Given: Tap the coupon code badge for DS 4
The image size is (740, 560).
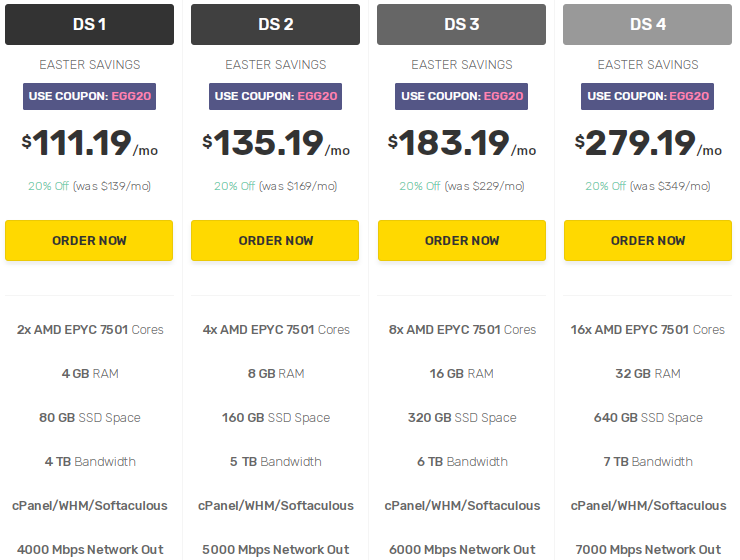Looking at the screenshot, I should coord(648,96).
